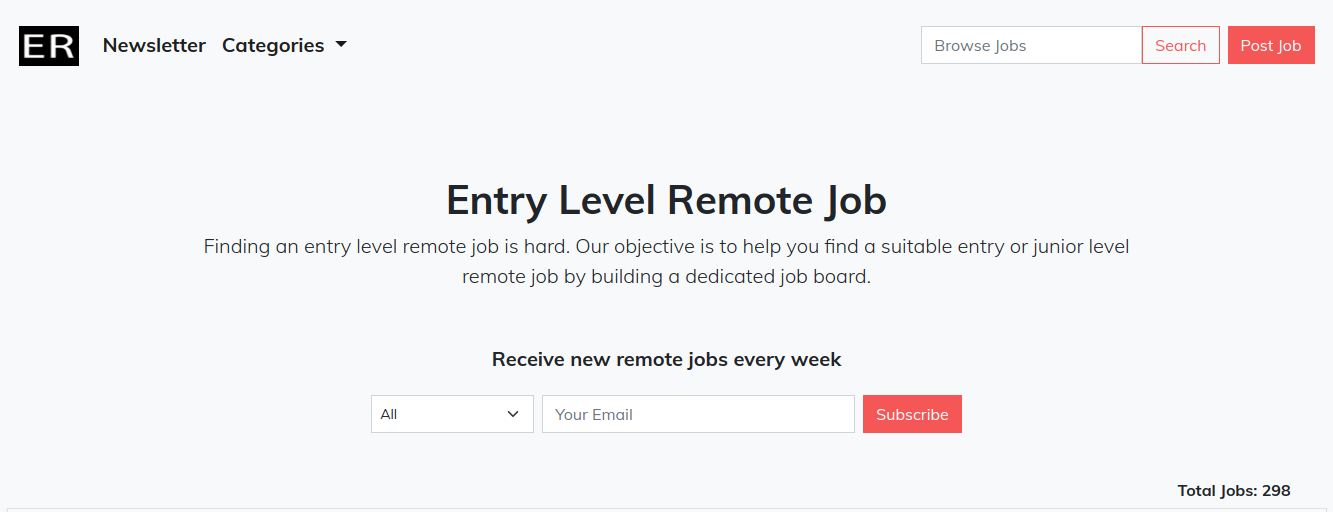Hit the red Subscribe button

(912, 414)
